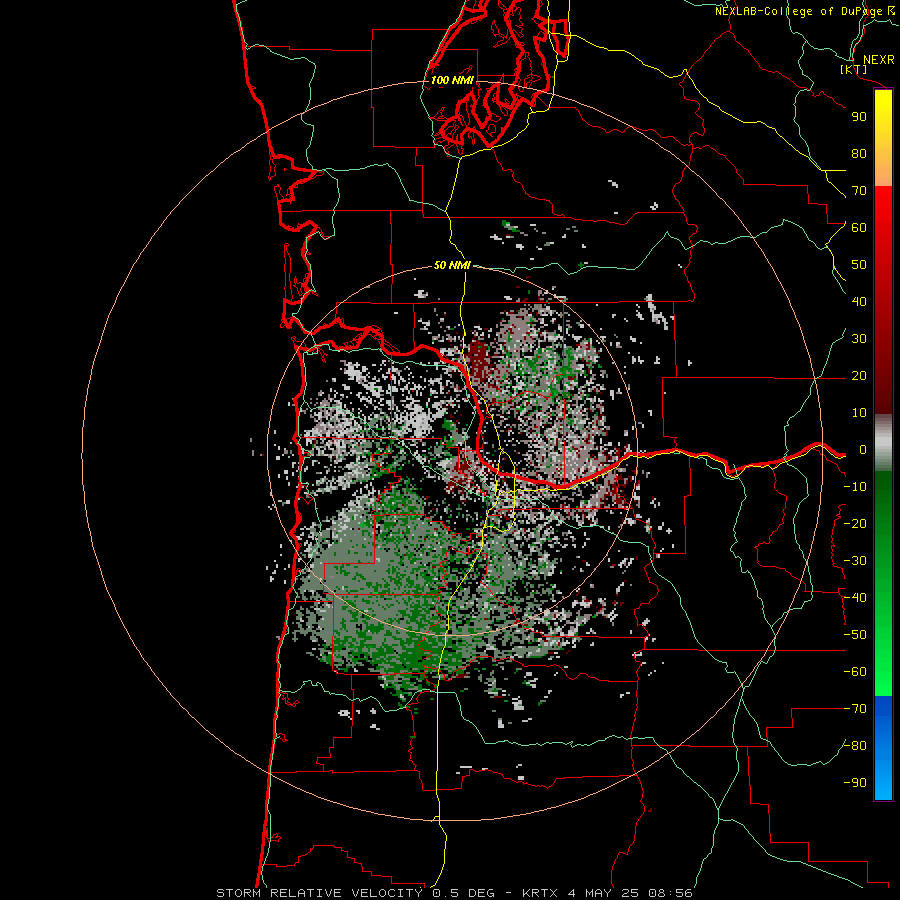Click the NEXR label at top right
Screen dimensions: 900x900
[879, 60]
